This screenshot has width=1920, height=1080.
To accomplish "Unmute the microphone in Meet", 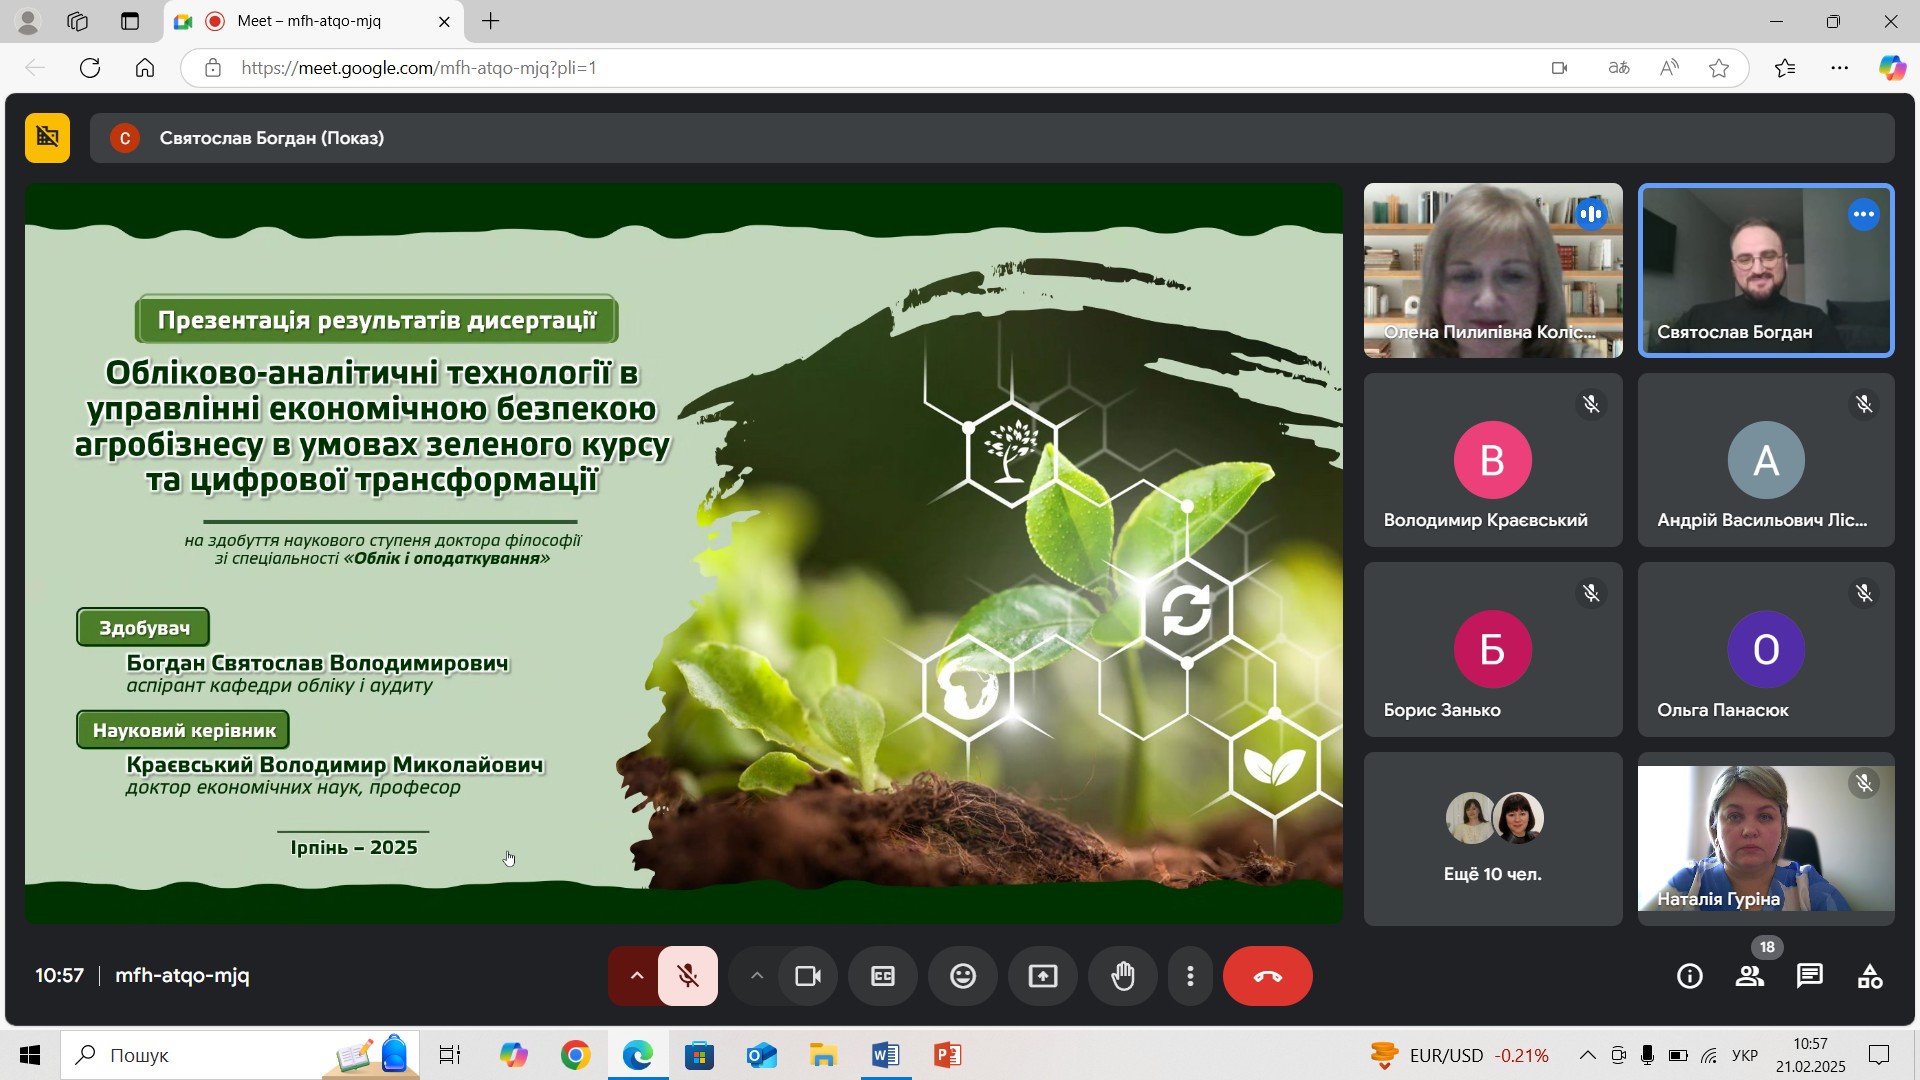I will point(688,976).
